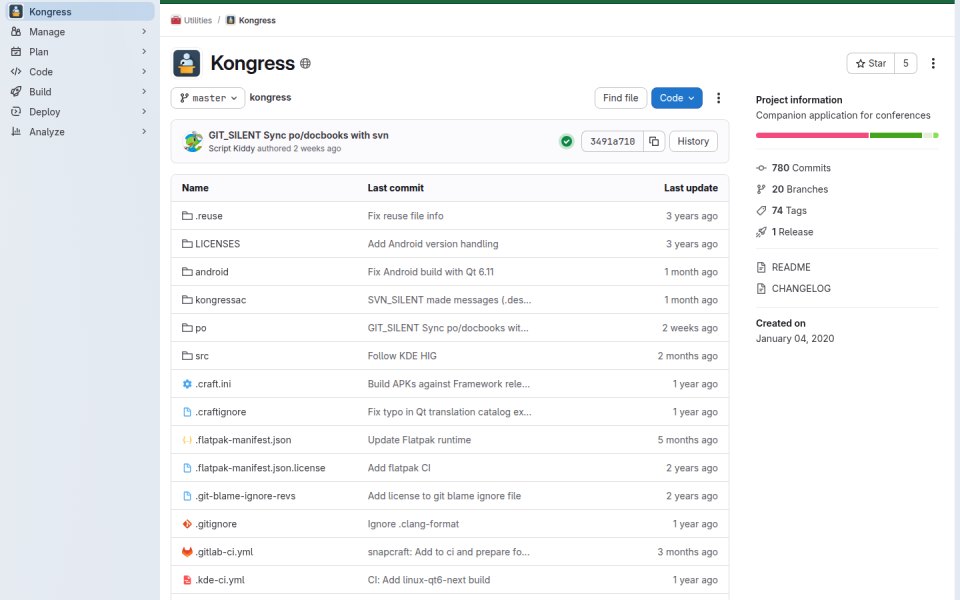Open the Kongress project avatar image
This screenshot has width=960, height=600.
[x=187, y=63]
